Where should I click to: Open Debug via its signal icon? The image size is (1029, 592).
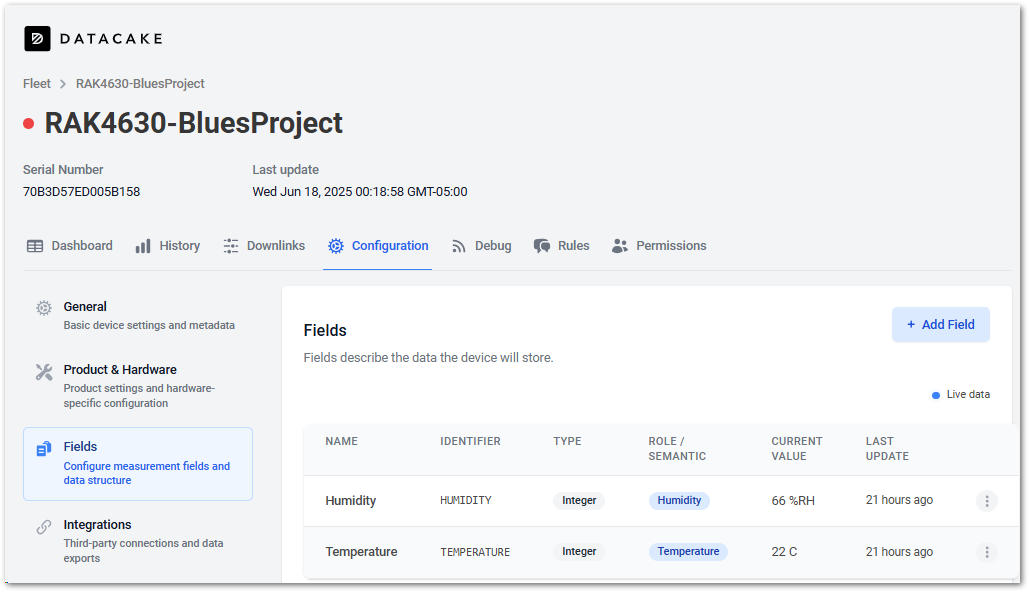pyautogui.click(x=459, y=246)
